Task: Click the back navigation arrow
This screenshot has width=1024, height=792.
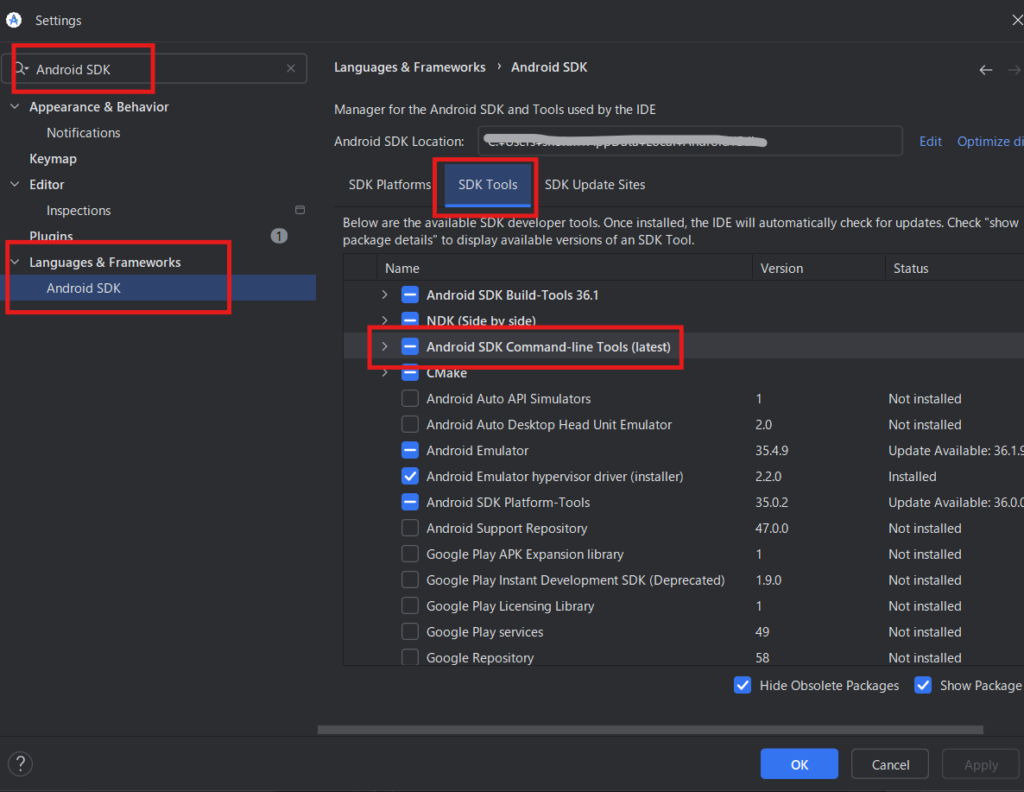Action: pyautogui.click(x=985, y=69)
